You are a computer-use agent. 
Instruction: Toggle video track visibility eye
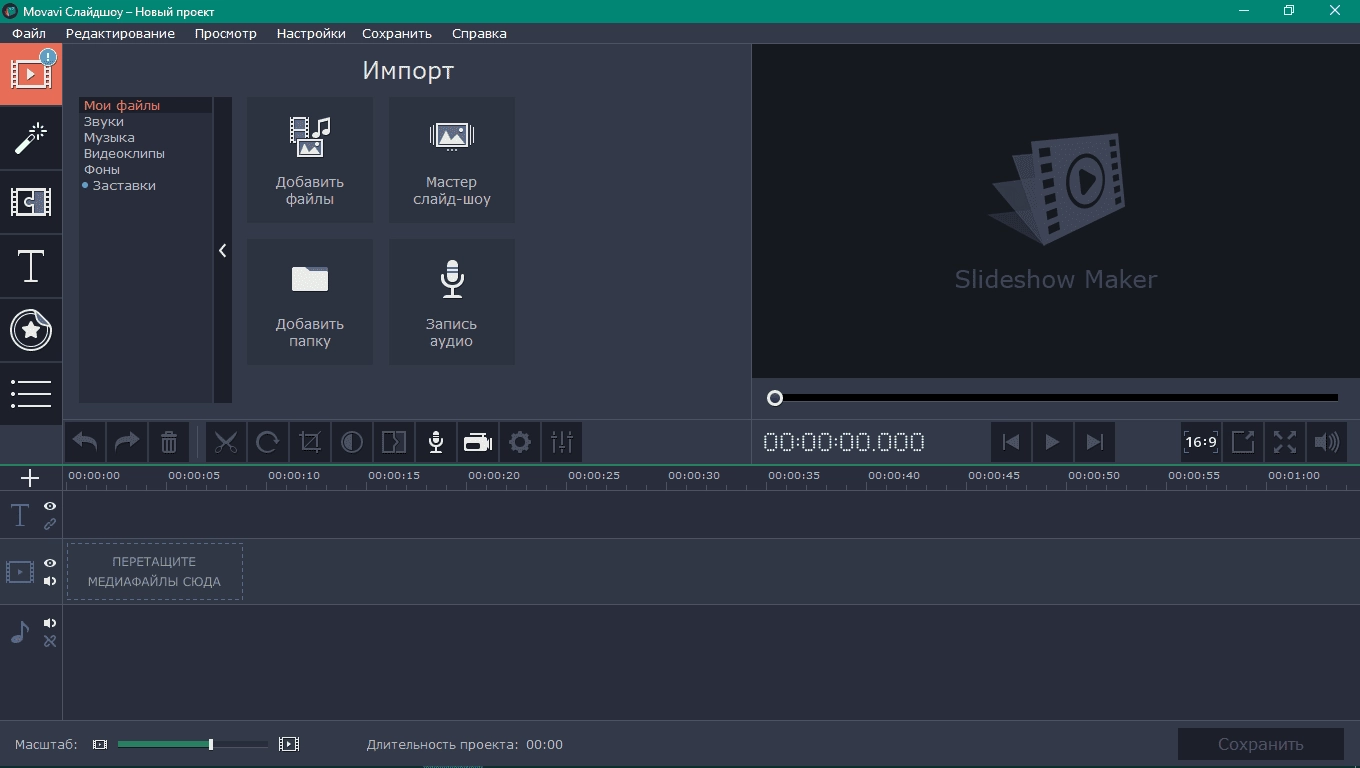pyautogui.click(x=50, y=563)
